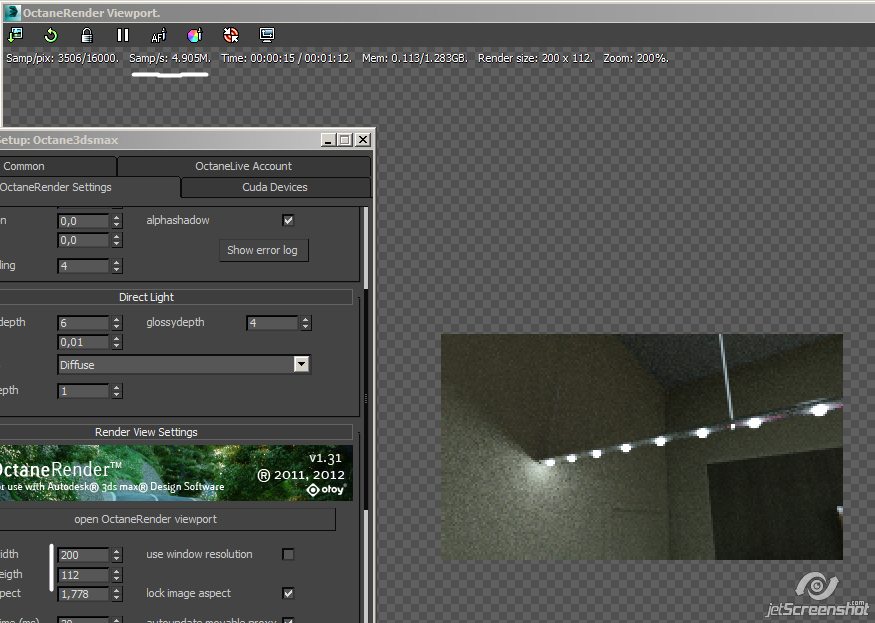The height and width of the screenshot is (623, 875).
Task: Click the Samp/pix: 3506/16000 status text
Action: pyautogui.click(x=62, y=58)
